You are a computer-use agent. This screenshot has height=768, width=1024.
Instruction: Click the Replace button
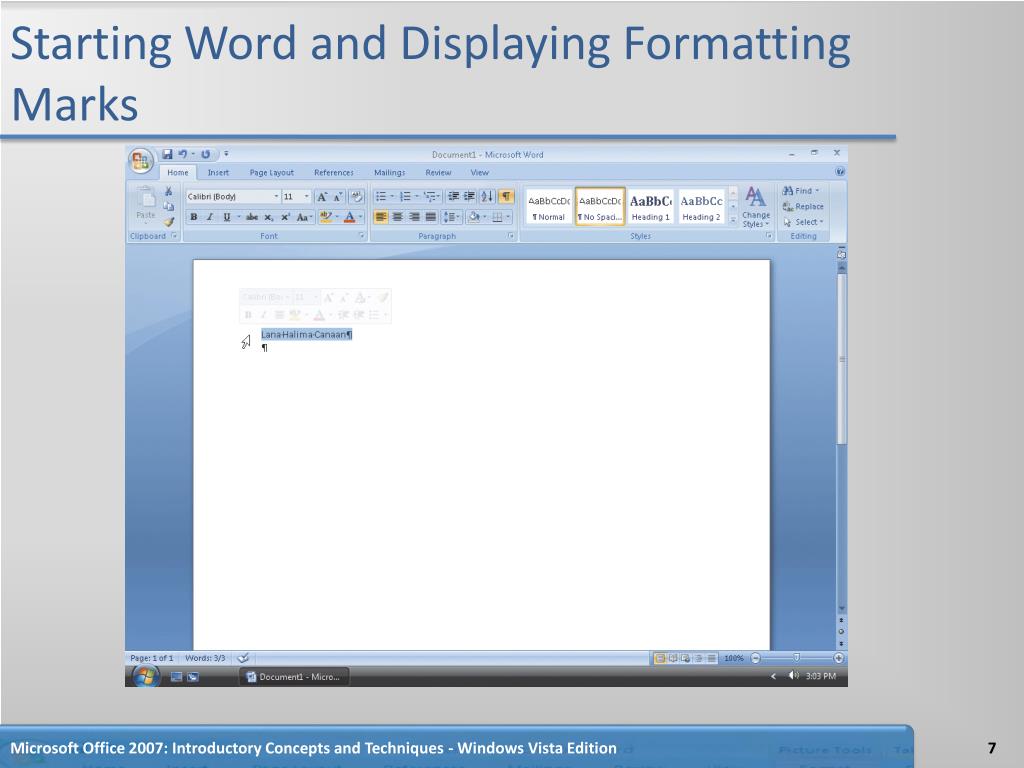click(x=803, y=206)
